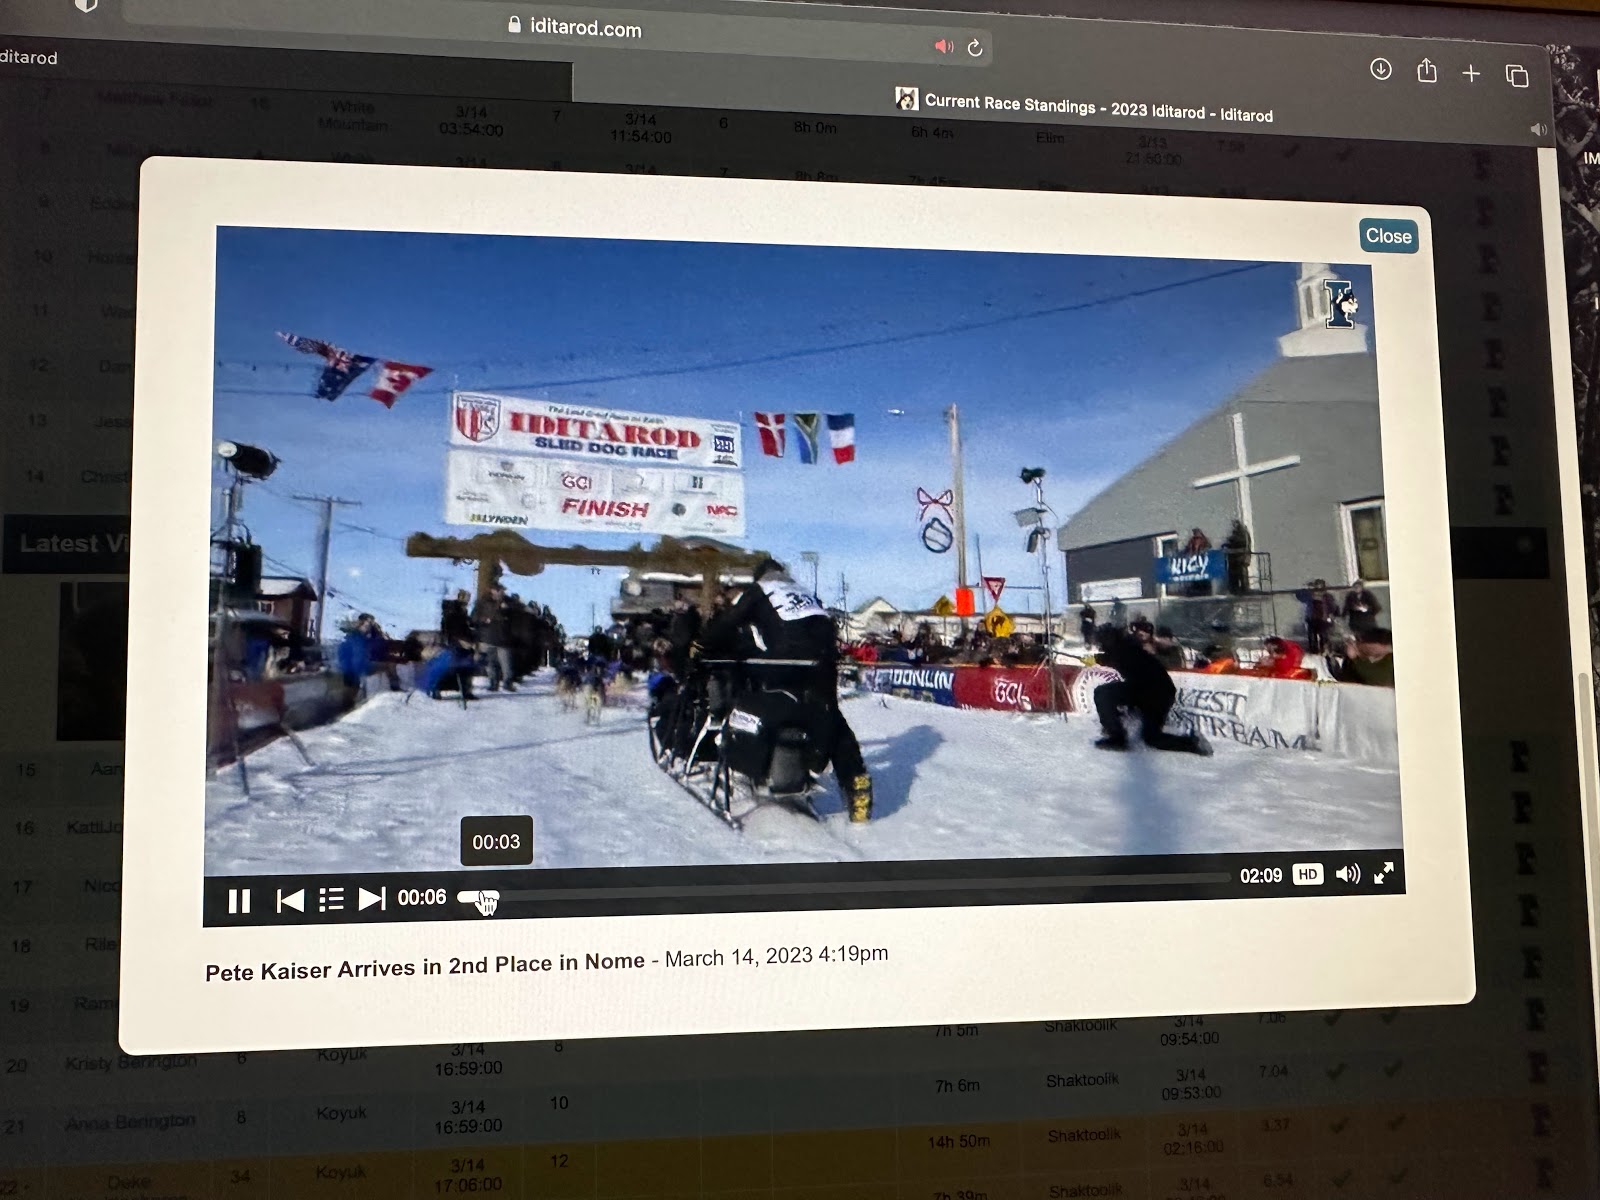Click Anna Berington standings row name
This screenshot has height=1200, width=1600.
click(x=130, y=1122)
